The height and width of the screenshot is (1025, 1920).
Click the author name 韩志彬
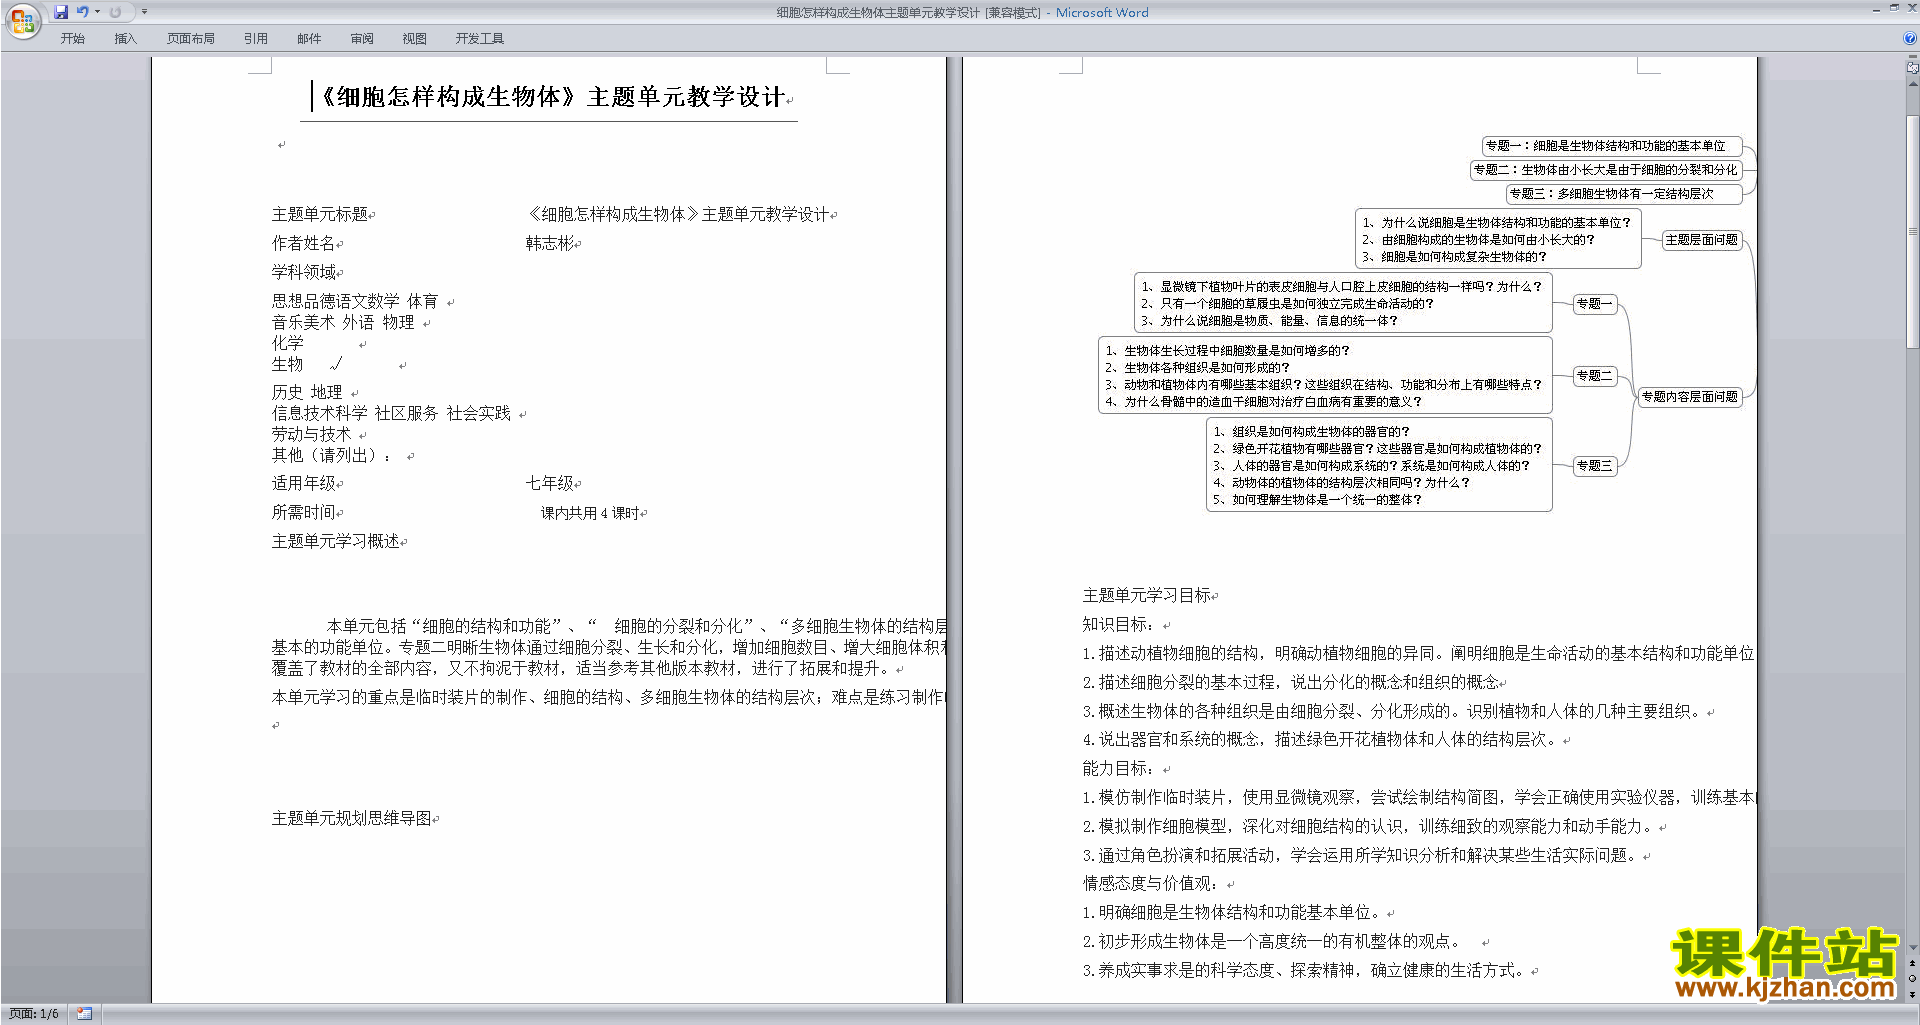click(x=551, y=243)
